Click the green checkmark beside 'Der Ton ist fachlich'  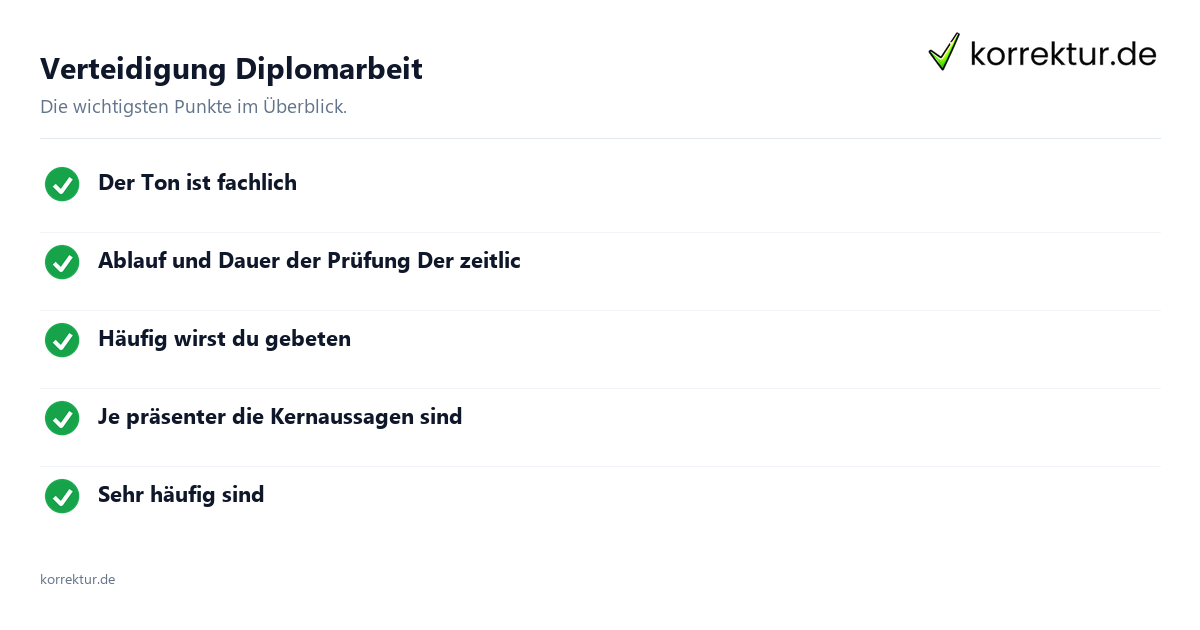click(x=62, y=184)
